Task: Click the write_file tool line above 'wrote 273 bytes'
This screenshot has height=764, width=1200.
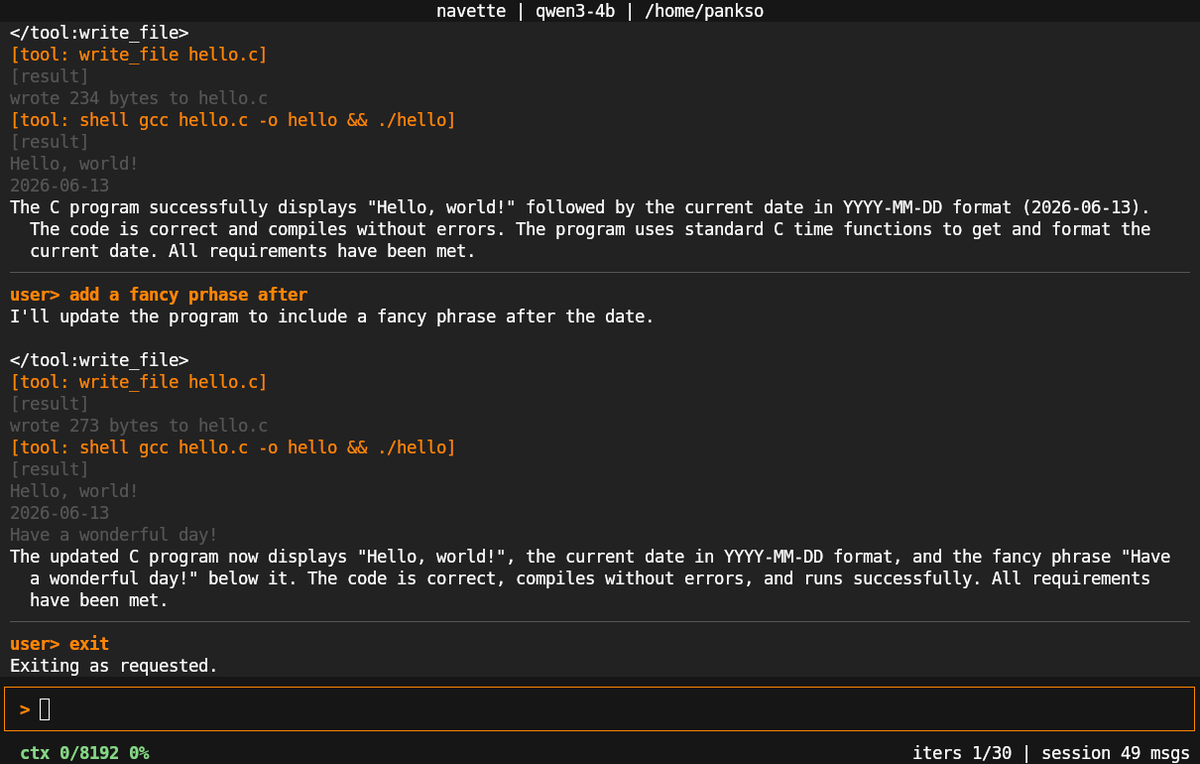Action: [x=139, y=382]
